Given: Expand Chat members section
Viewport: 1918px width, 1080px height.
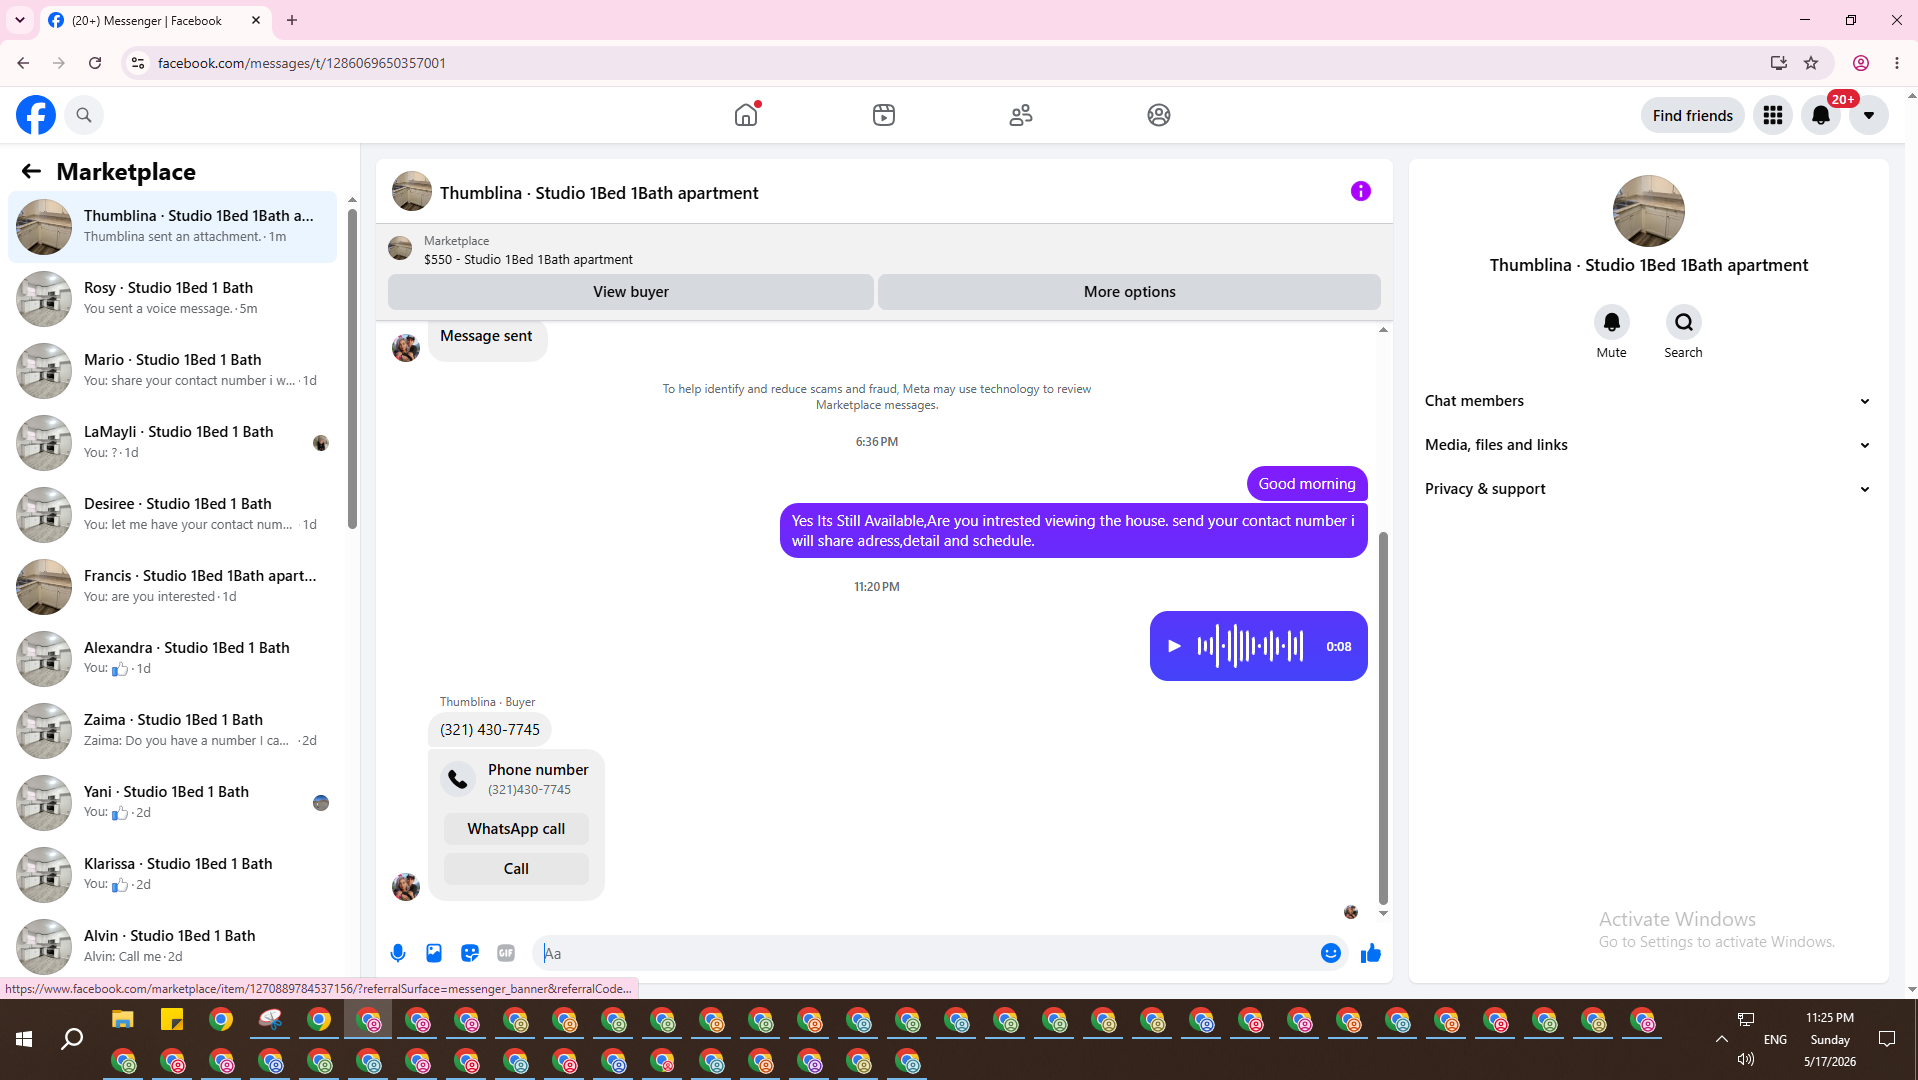Looking at the screenshot, I should coord(1648,401).
